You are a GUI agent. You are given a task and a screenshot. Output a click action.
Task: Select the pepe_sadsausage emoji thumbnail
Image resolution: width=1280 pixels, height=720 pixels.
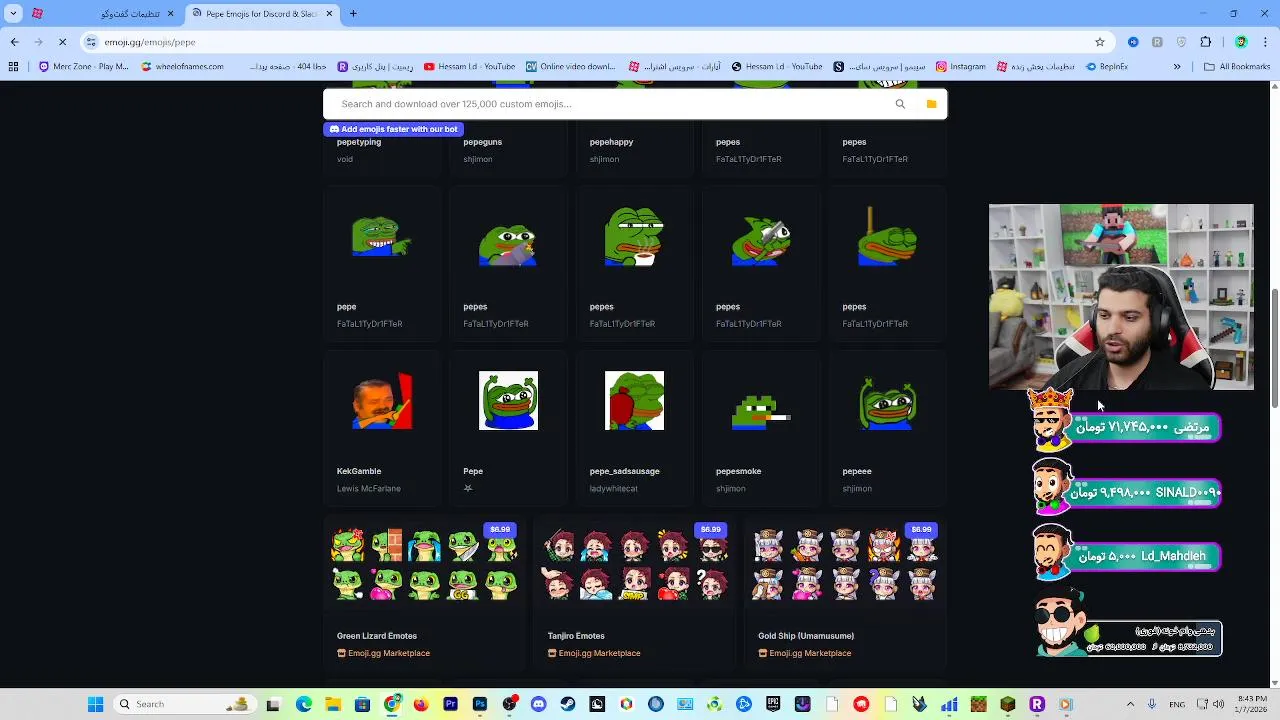(x=634, y=400)
